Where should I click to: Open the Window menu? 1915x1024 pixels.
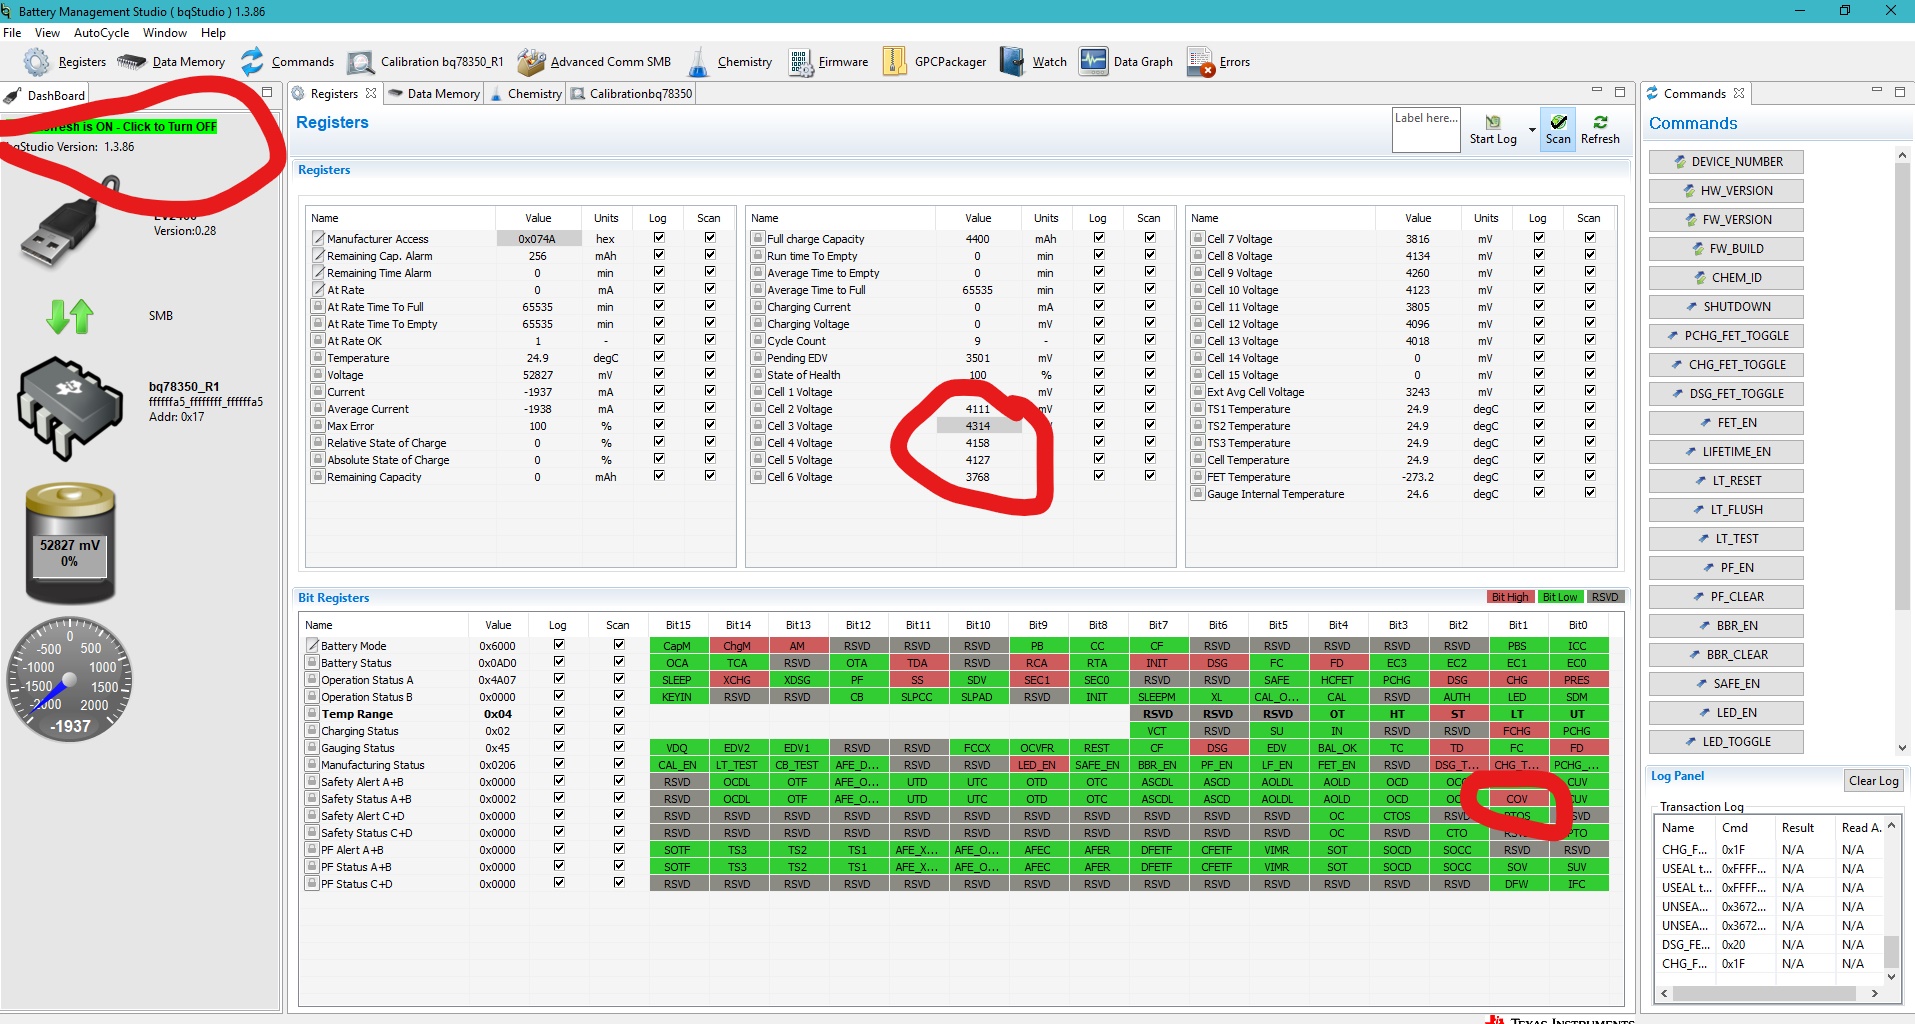click(165, 33)
